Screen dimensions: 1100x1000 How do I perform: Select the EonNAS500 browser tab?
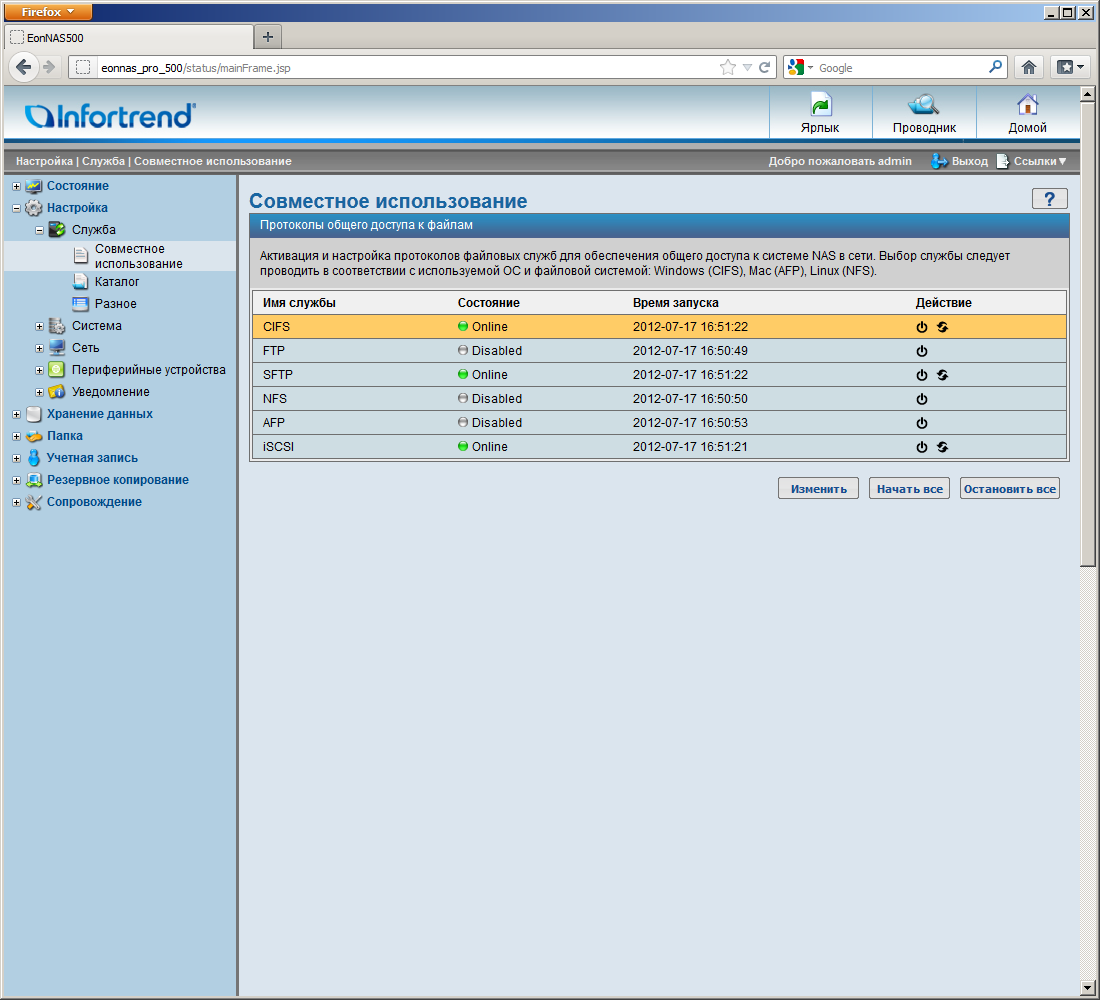click(129, 37)
